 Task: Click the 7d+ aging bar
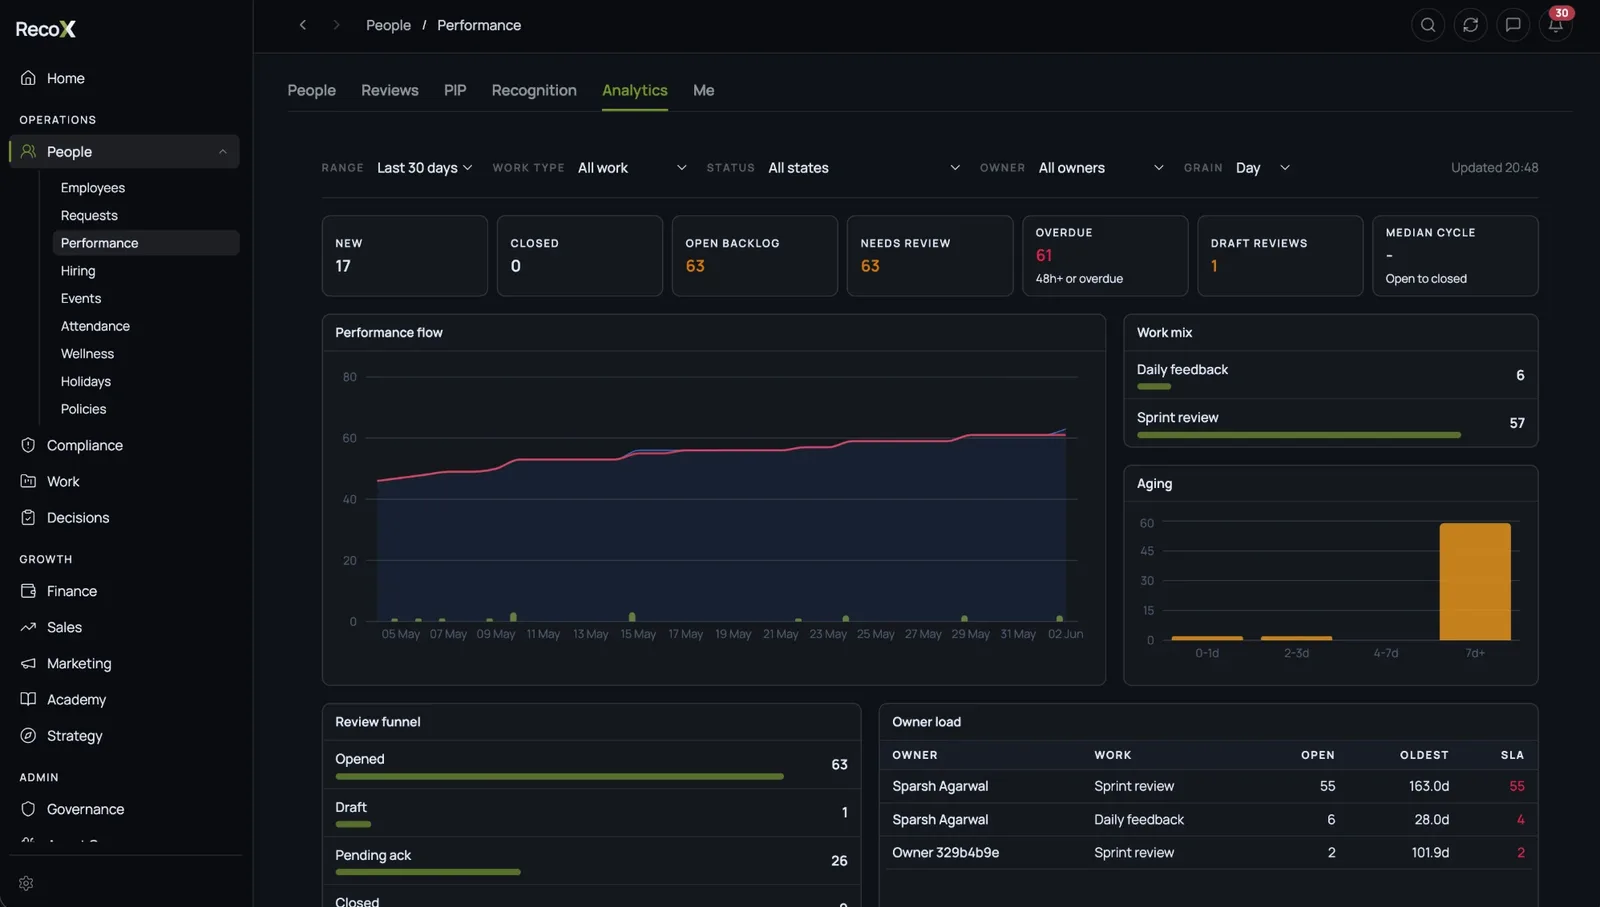pos(1475,581)
